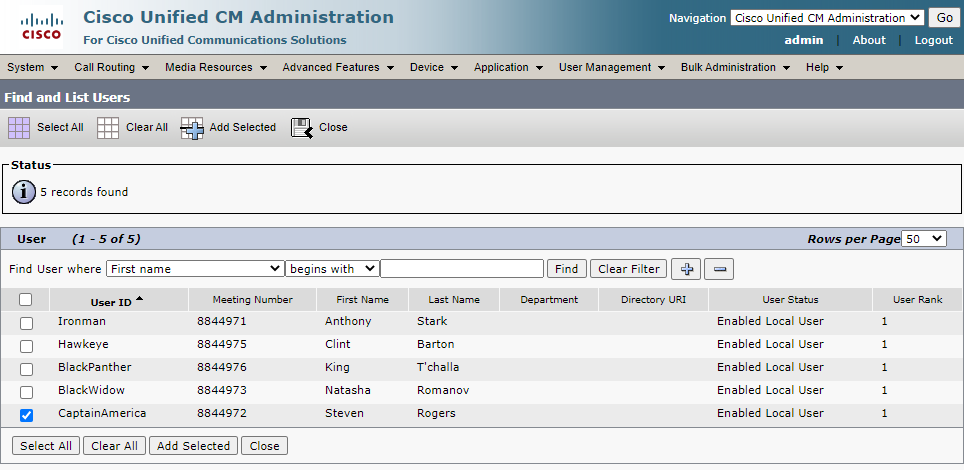The image size is (964, 470).
Task: Click the About link
Action: [869, 40]
